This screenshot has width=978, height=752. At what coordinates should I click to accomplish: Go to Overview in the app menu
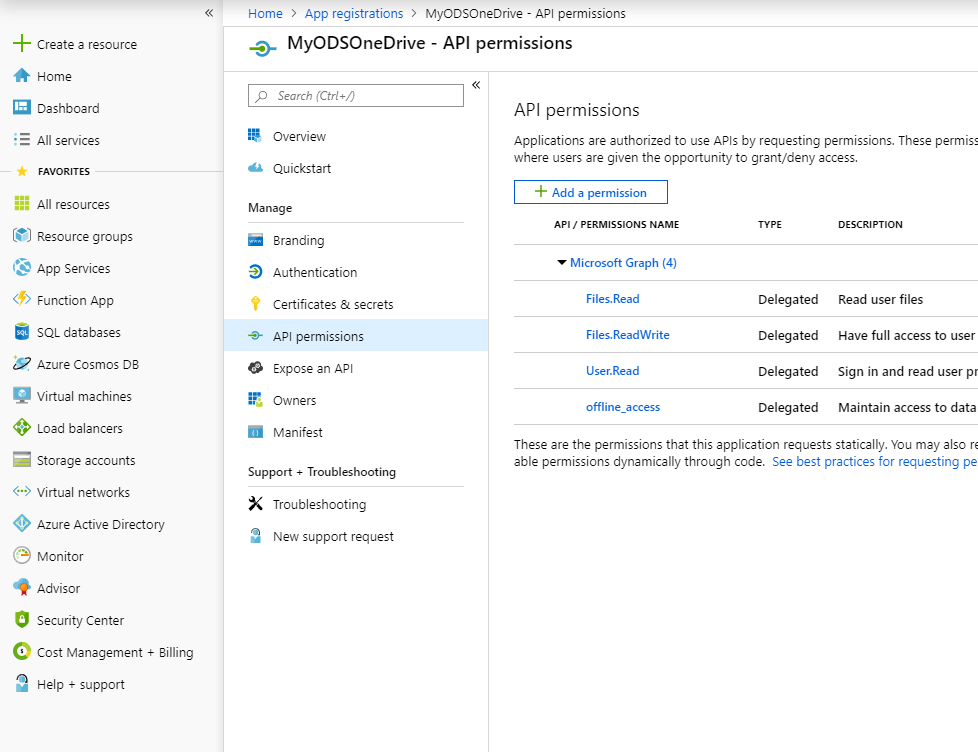(299, 136)
